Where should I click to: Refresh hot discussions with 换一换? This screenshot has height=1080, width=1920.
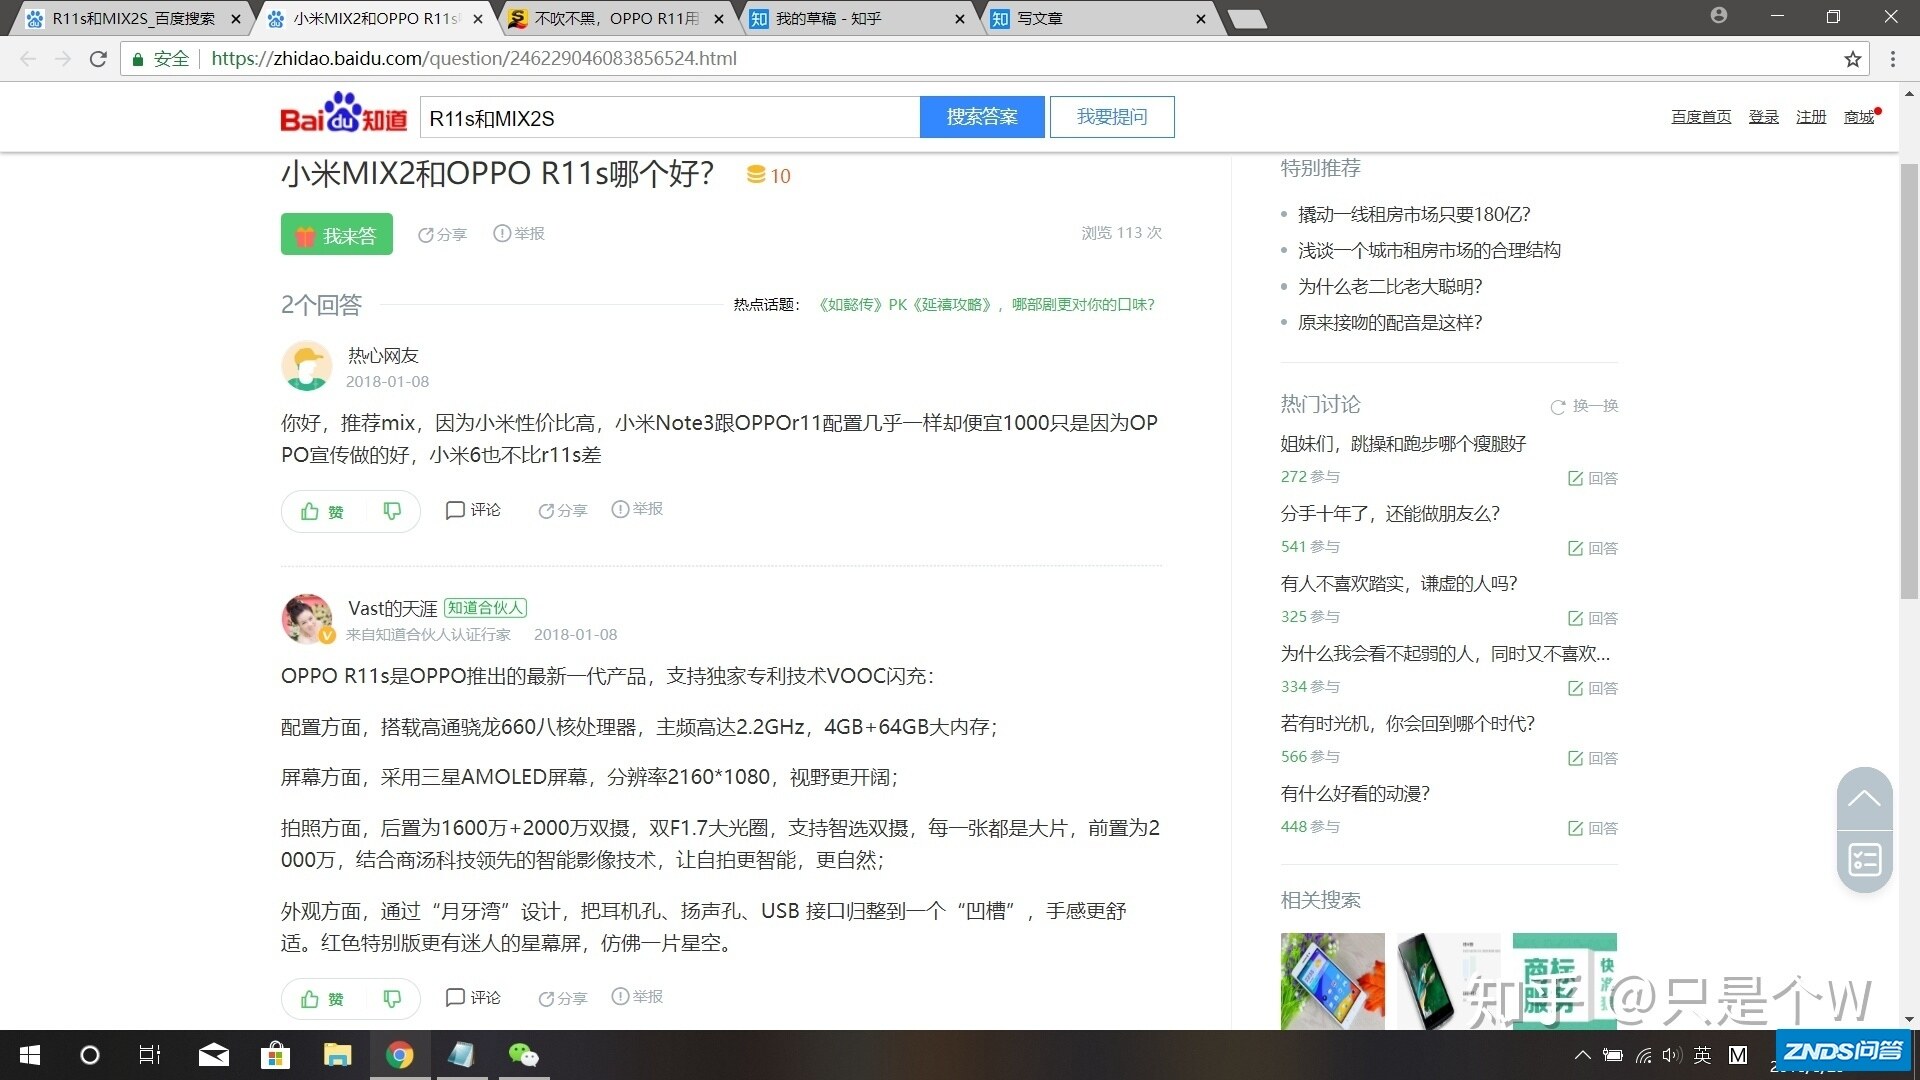tap(1584, 406)
